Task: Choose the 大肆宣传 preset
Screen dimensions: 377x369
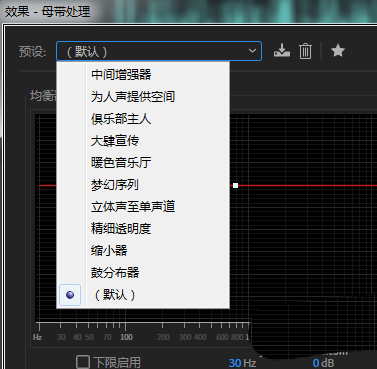Action: [x=143, y=141]
